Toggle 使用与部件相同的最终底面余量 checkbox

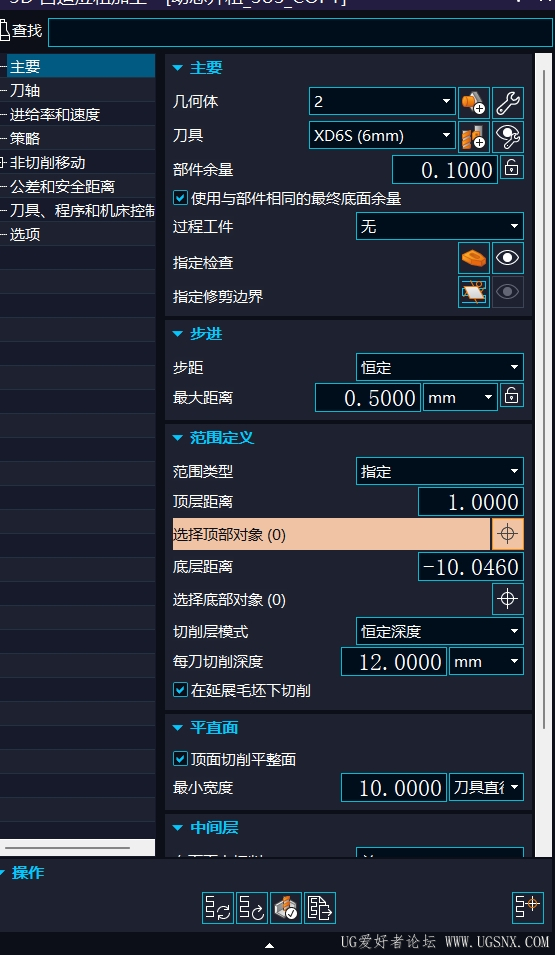[180, 198]
